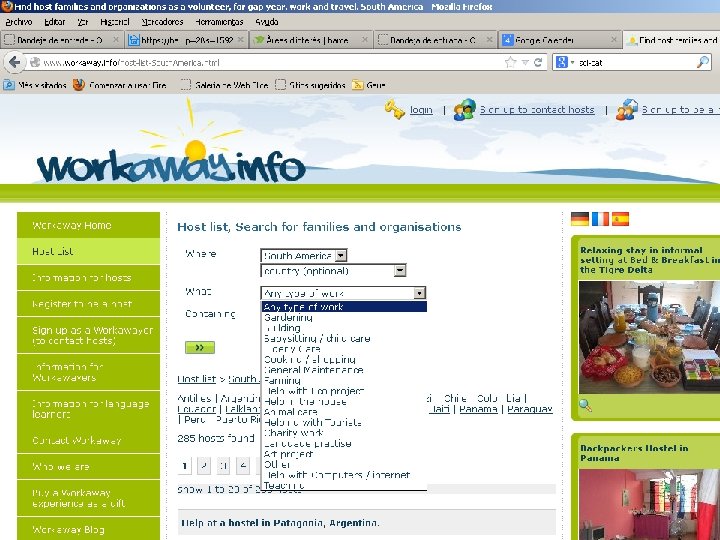Go to results page 2
This screenshot has height=540, width=720.
click(x=204, y=466)
